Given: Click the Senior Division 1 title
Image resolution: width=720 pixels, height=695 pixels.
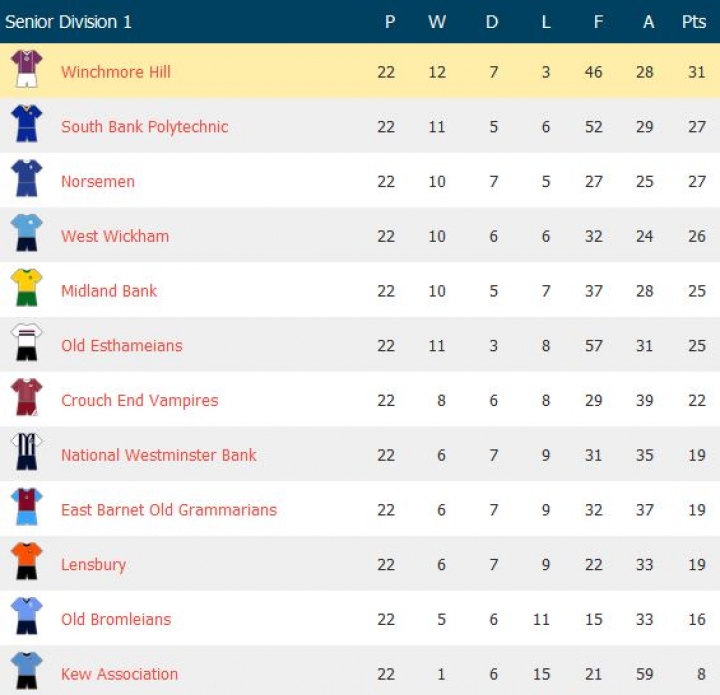Looking at the screenshot, I should [68, 22].
